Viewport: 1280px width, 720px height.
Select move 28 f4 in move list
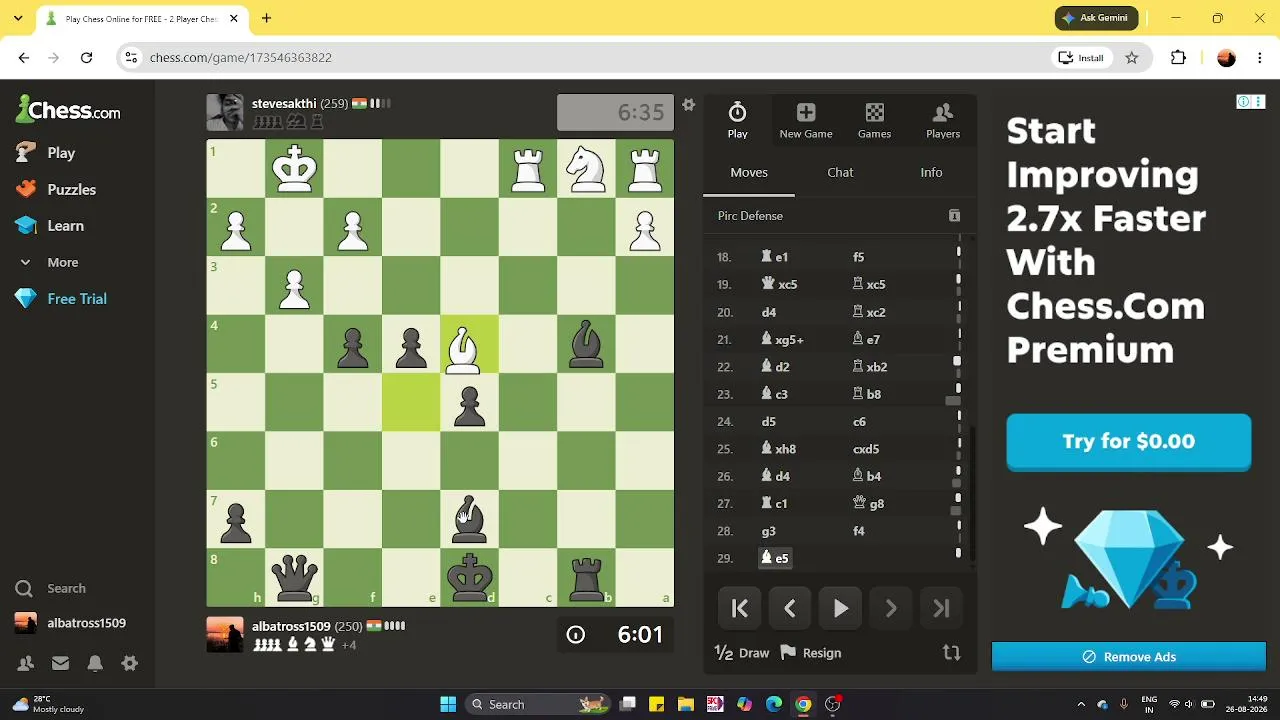click(x=858, y=531)
